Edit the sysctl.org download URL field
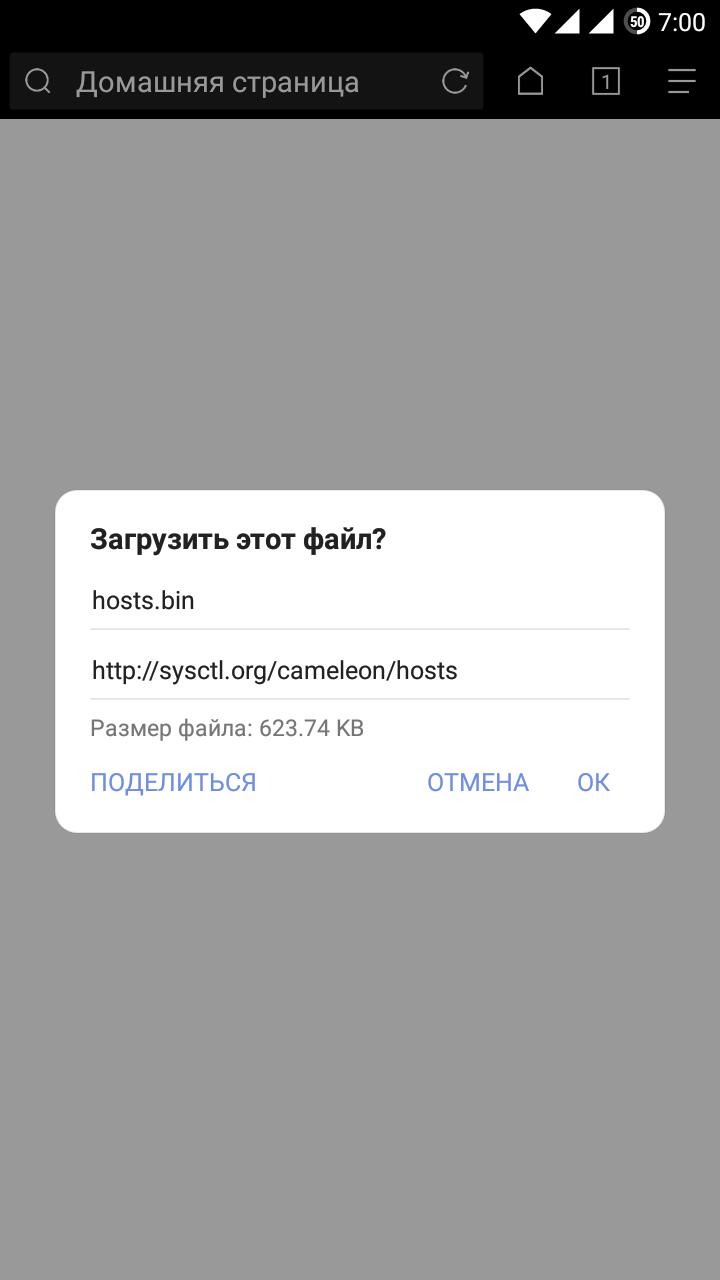Viewport: 720px width, 1280px height. tap(360, 671)
